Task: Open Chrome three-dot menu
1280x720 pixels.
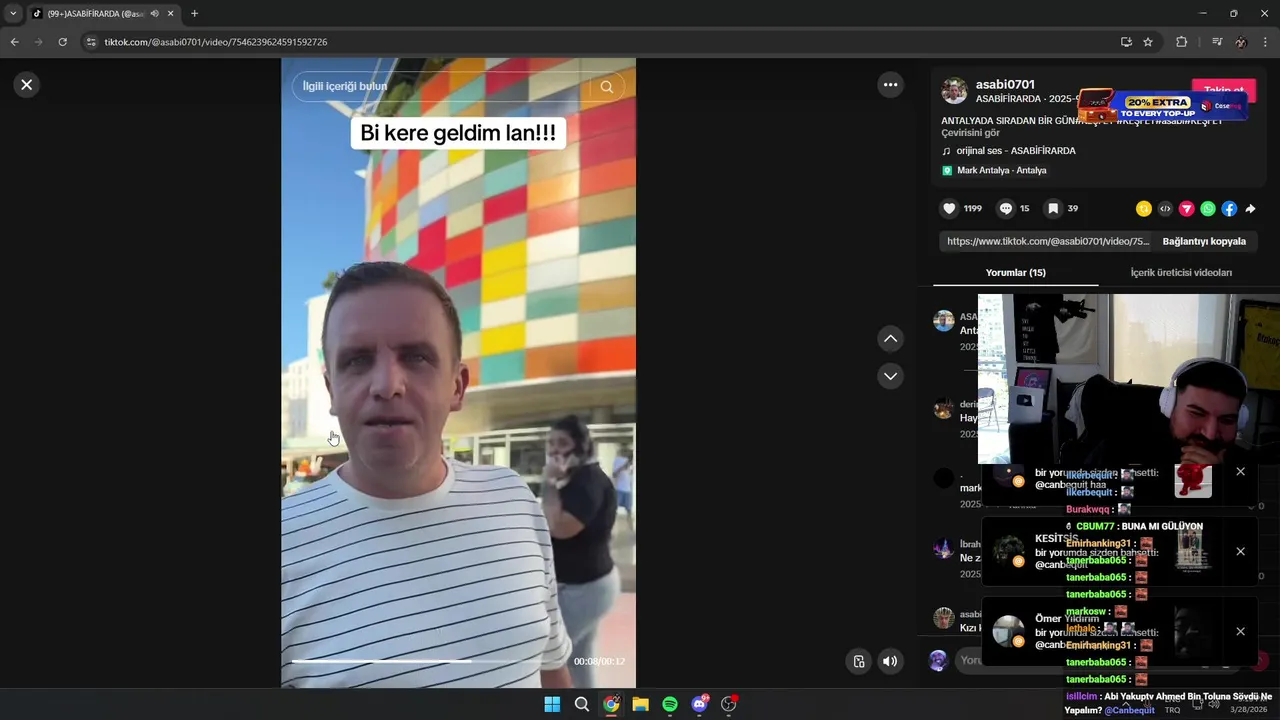Action: 1266,42
